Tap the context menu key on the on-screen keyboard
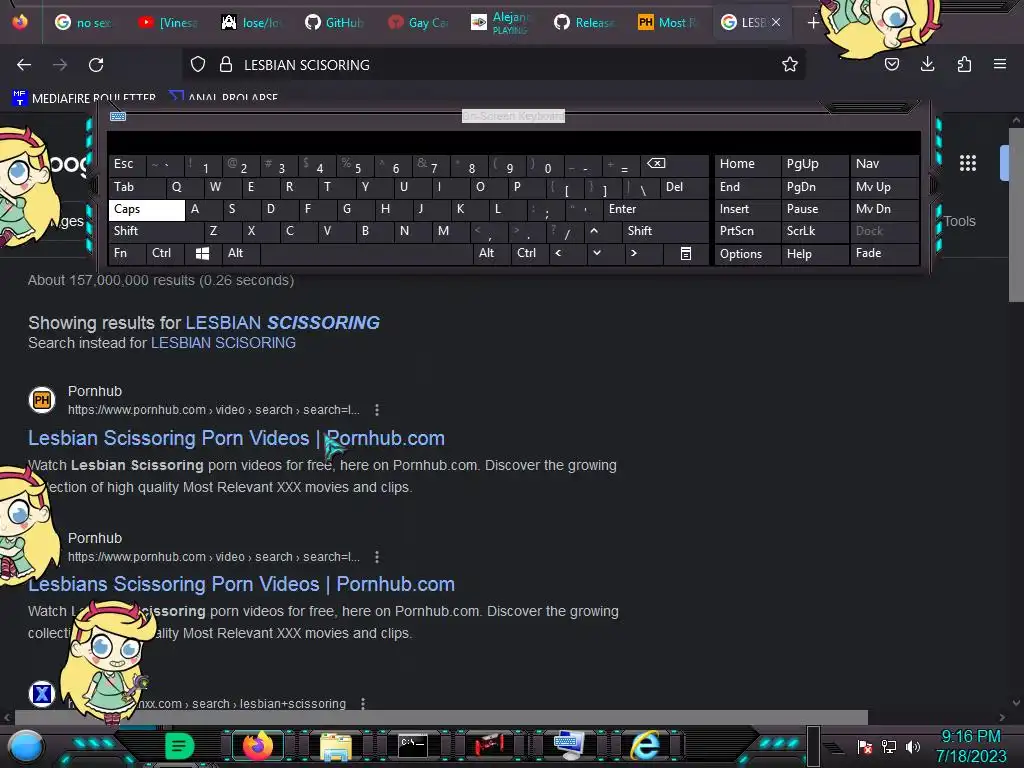The width and height of the screenshot is (1024, 768). coord(685,253)
